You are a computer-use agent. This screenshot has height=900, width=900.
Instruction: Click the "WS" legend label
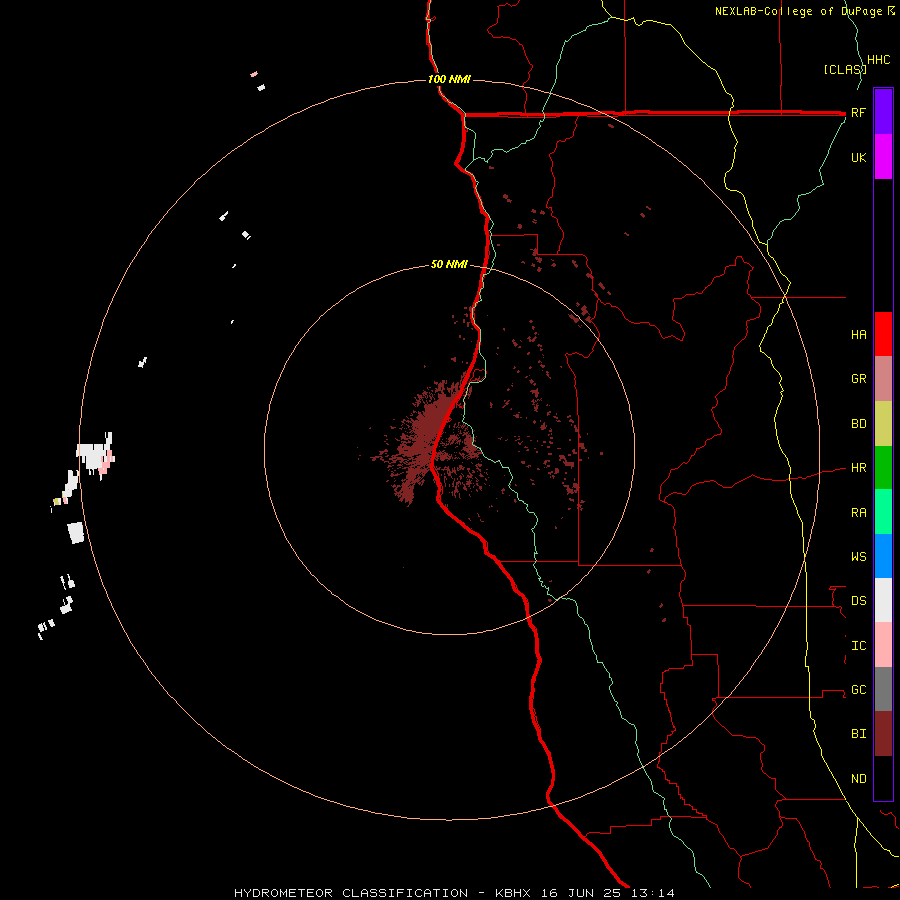(859, 557)
